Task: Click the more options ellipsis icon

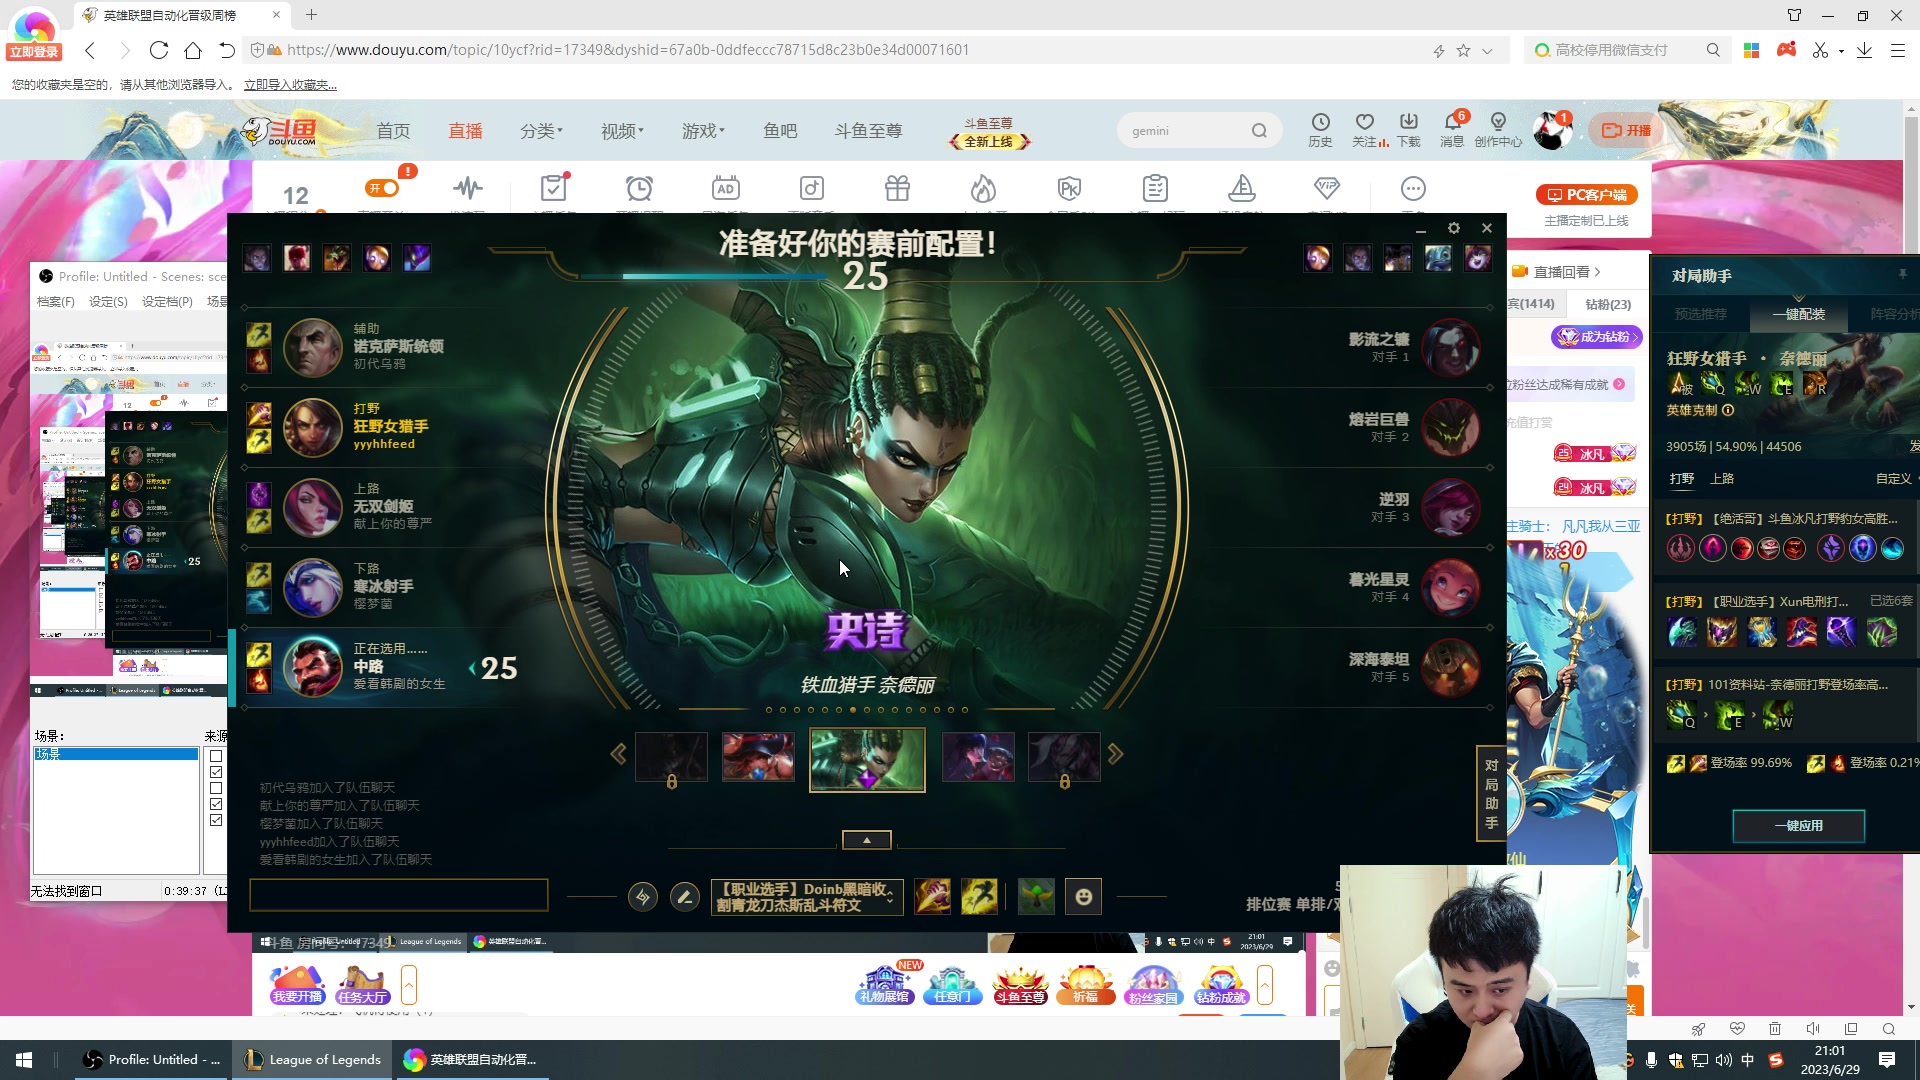Action: [1413, 188]
